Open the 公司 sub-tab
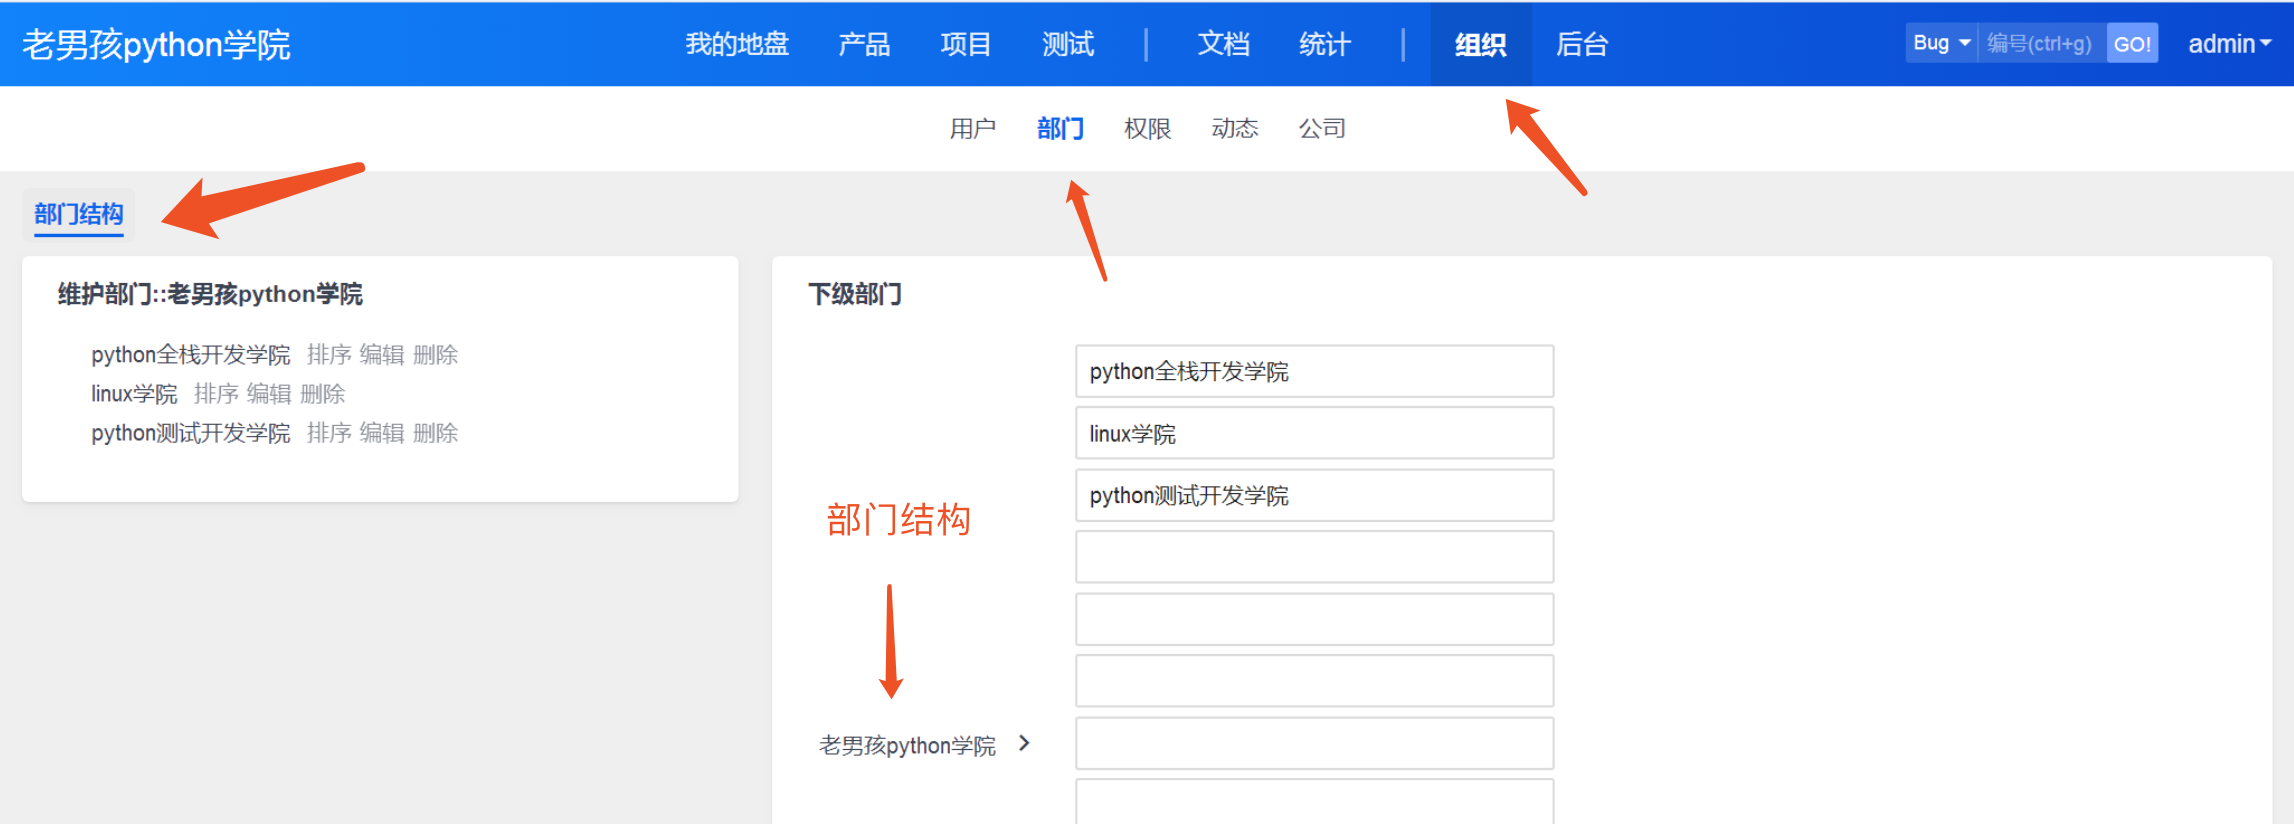The width and height of the screenshot is (2294, 824). [1321, 128]
